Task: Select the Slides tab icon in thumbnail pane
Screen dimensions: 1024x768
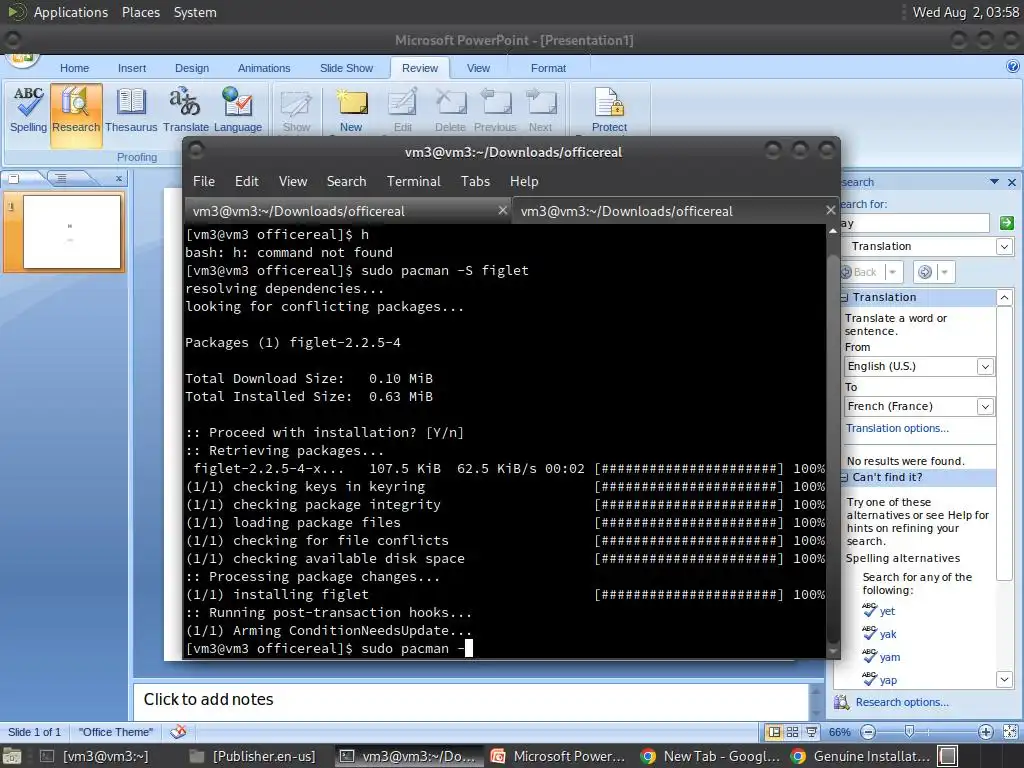Action: tap(14, 178)
